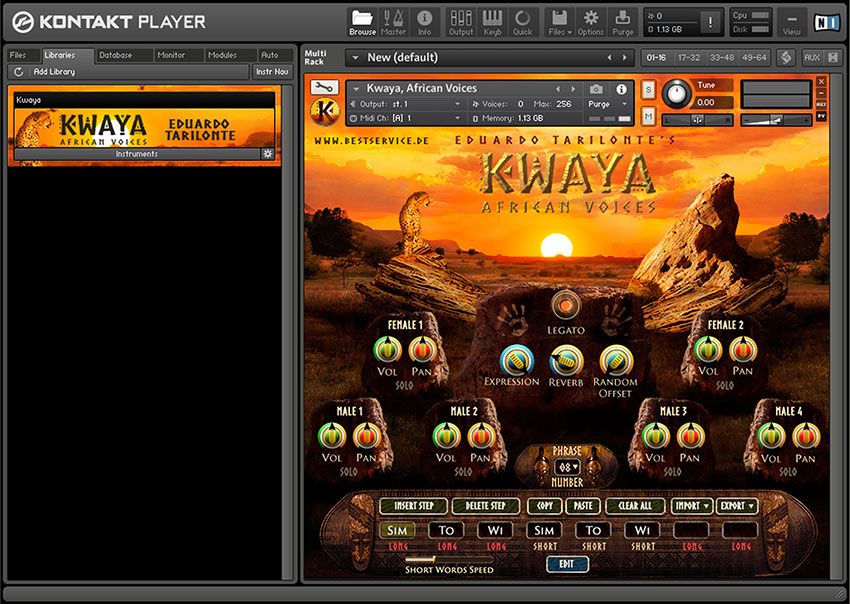This screenshot has width=850, height=604.
Task: Switch to the Auto tab
Action: pyautogui.click(x=270, y=55)
